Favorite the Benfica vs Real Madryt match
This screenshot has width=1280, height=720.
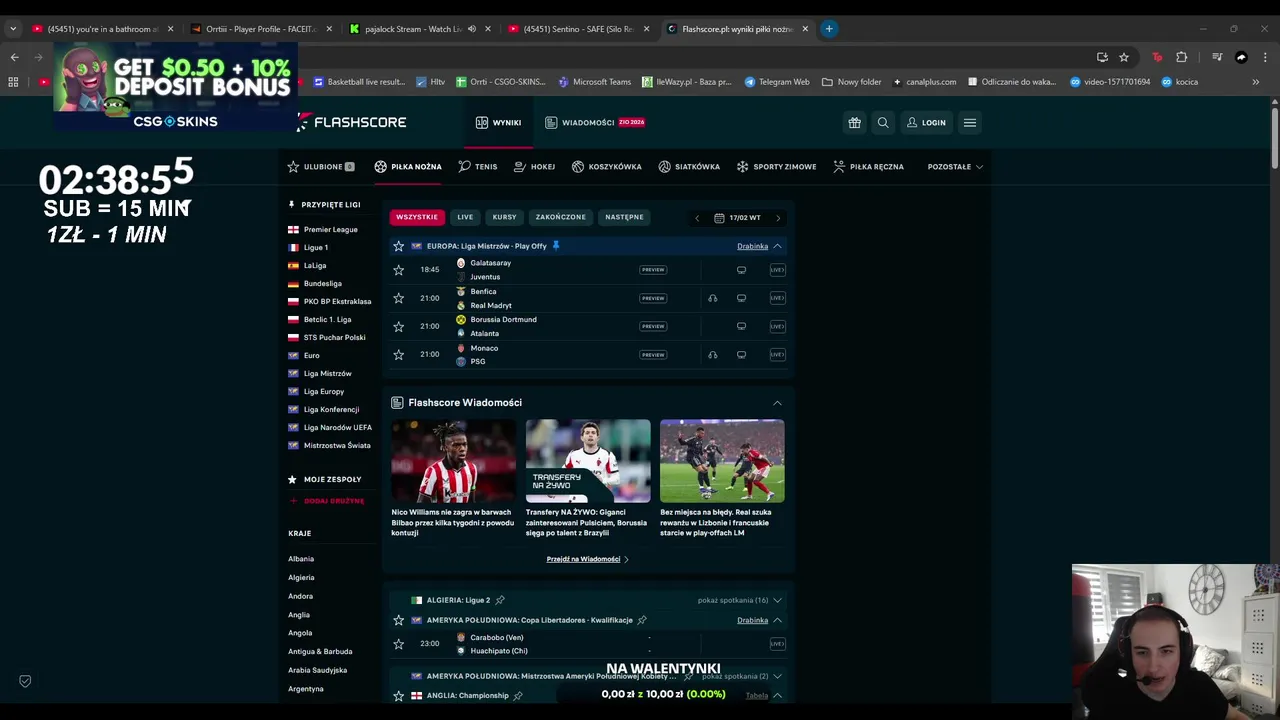coord(399,298)
